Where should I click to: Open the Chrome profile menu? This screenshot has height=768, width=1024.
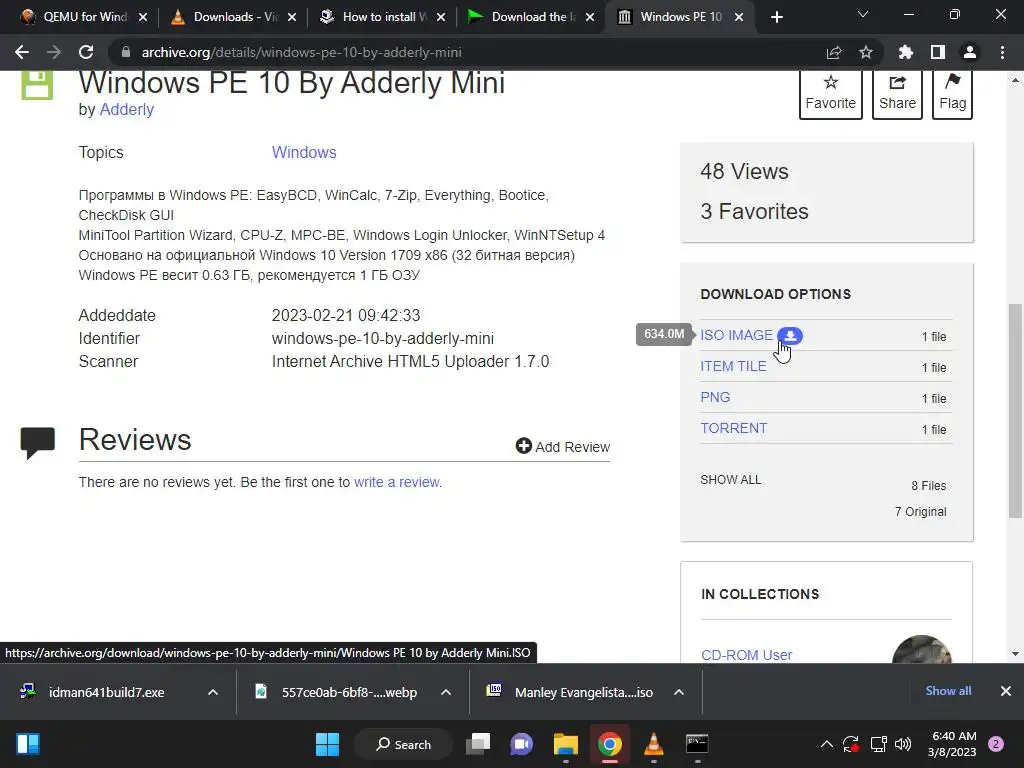(x=970, y=52)
